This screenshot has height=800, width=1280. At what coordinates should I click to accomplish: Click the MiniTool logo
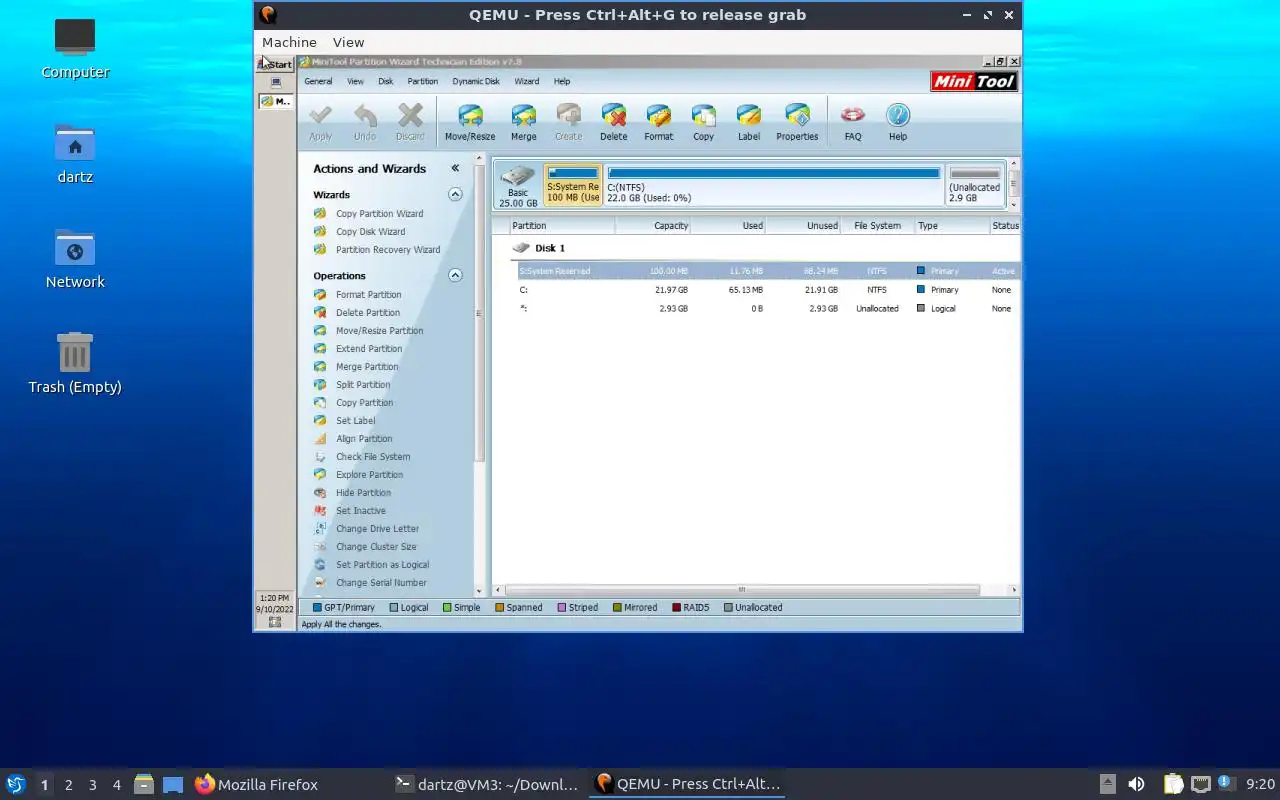[974, 82]
